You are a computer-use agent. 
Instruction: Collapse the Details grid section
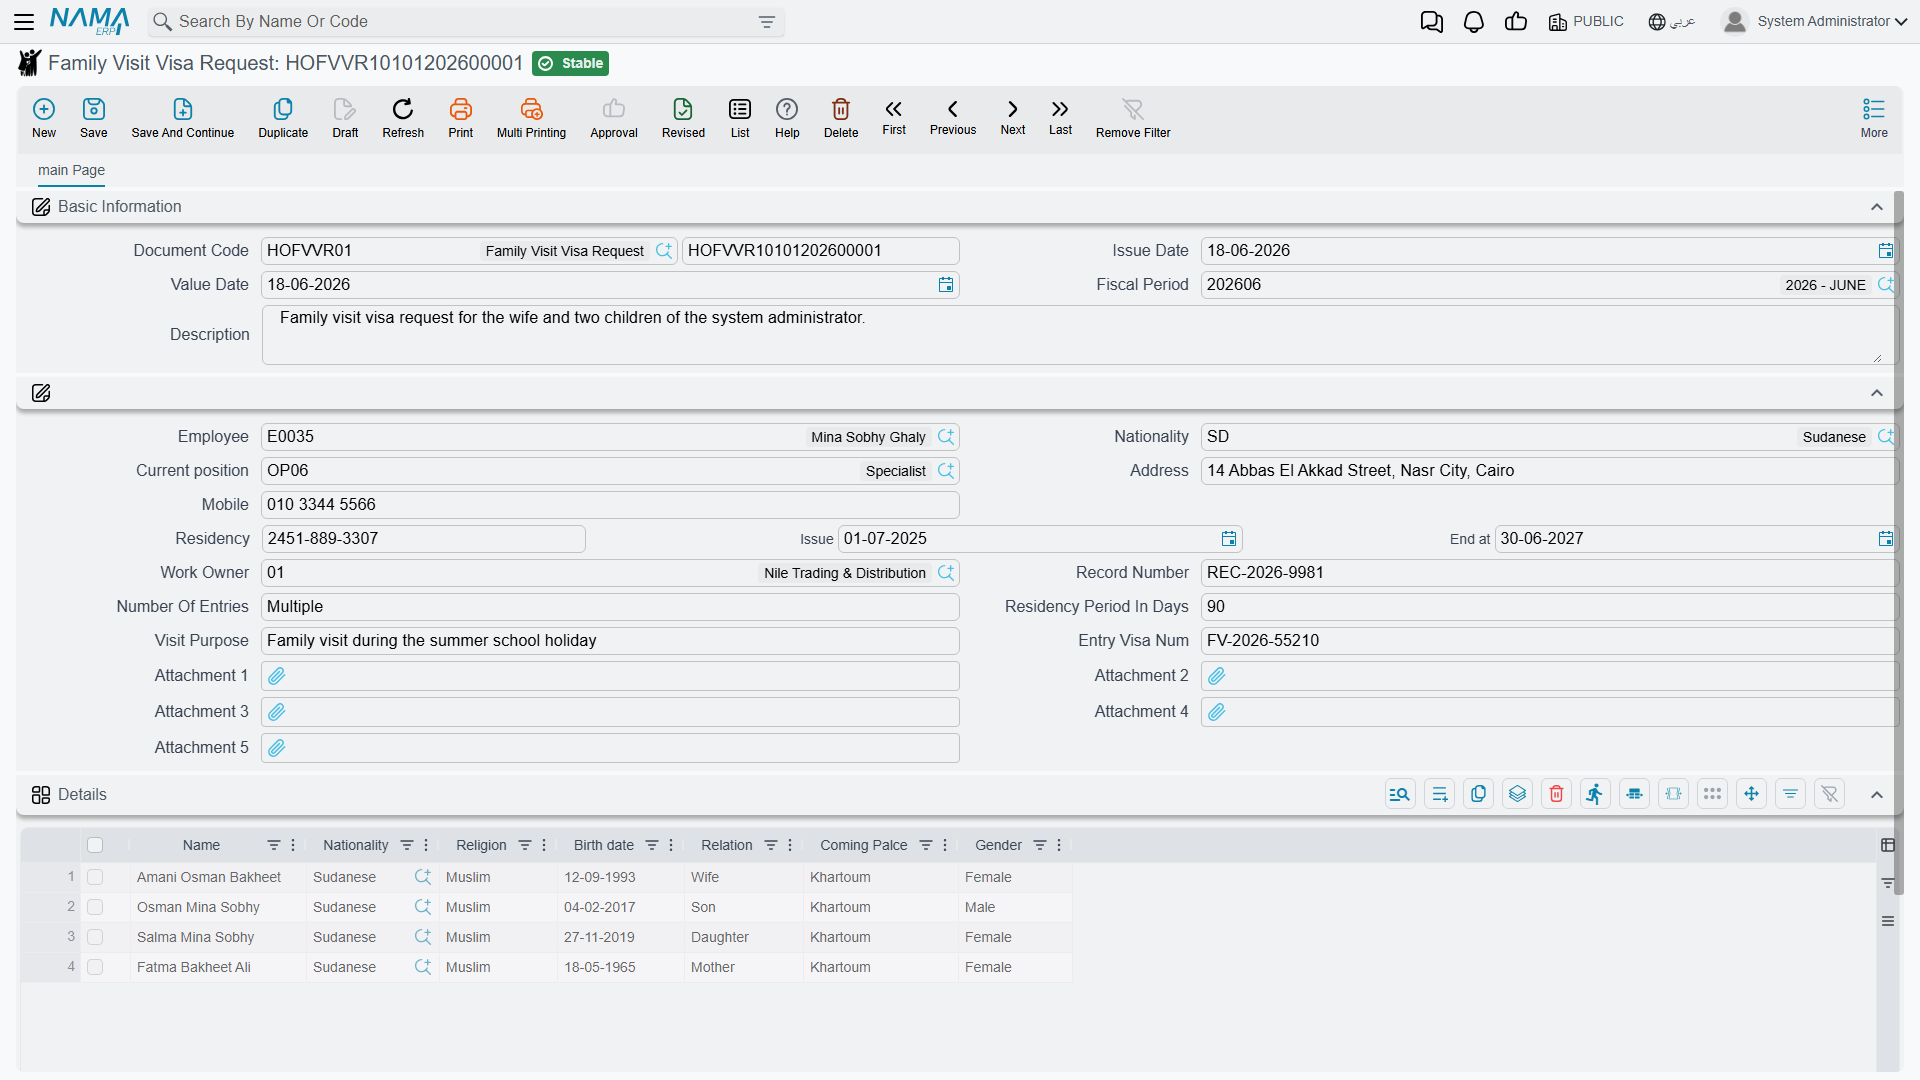coord(1877,795)
